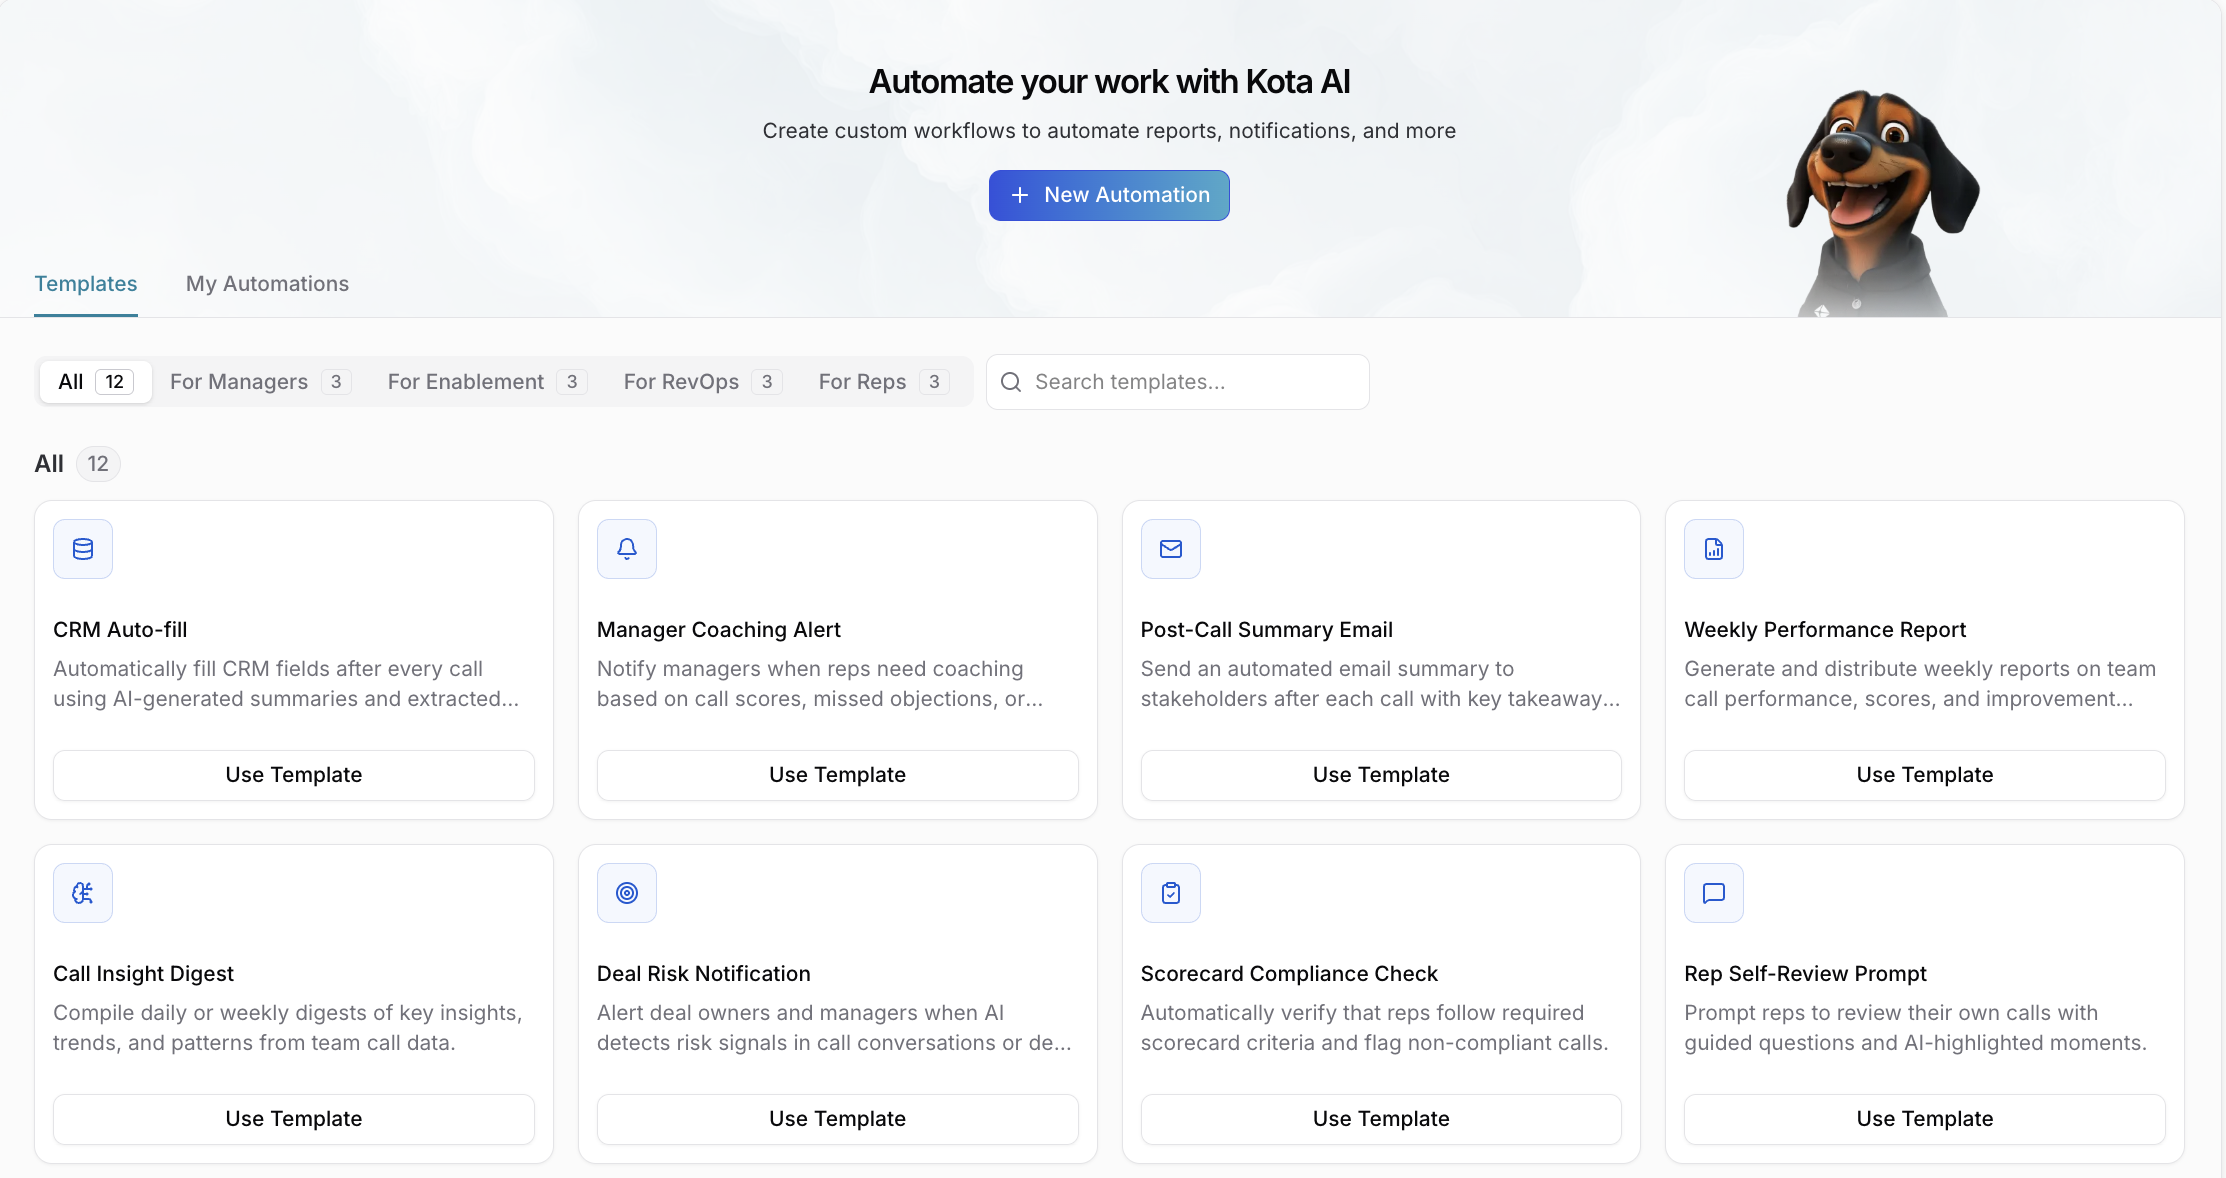Screen dimensions: 2226x1178
Task: Select the All templates filter
Action: [x=96, y=382]
